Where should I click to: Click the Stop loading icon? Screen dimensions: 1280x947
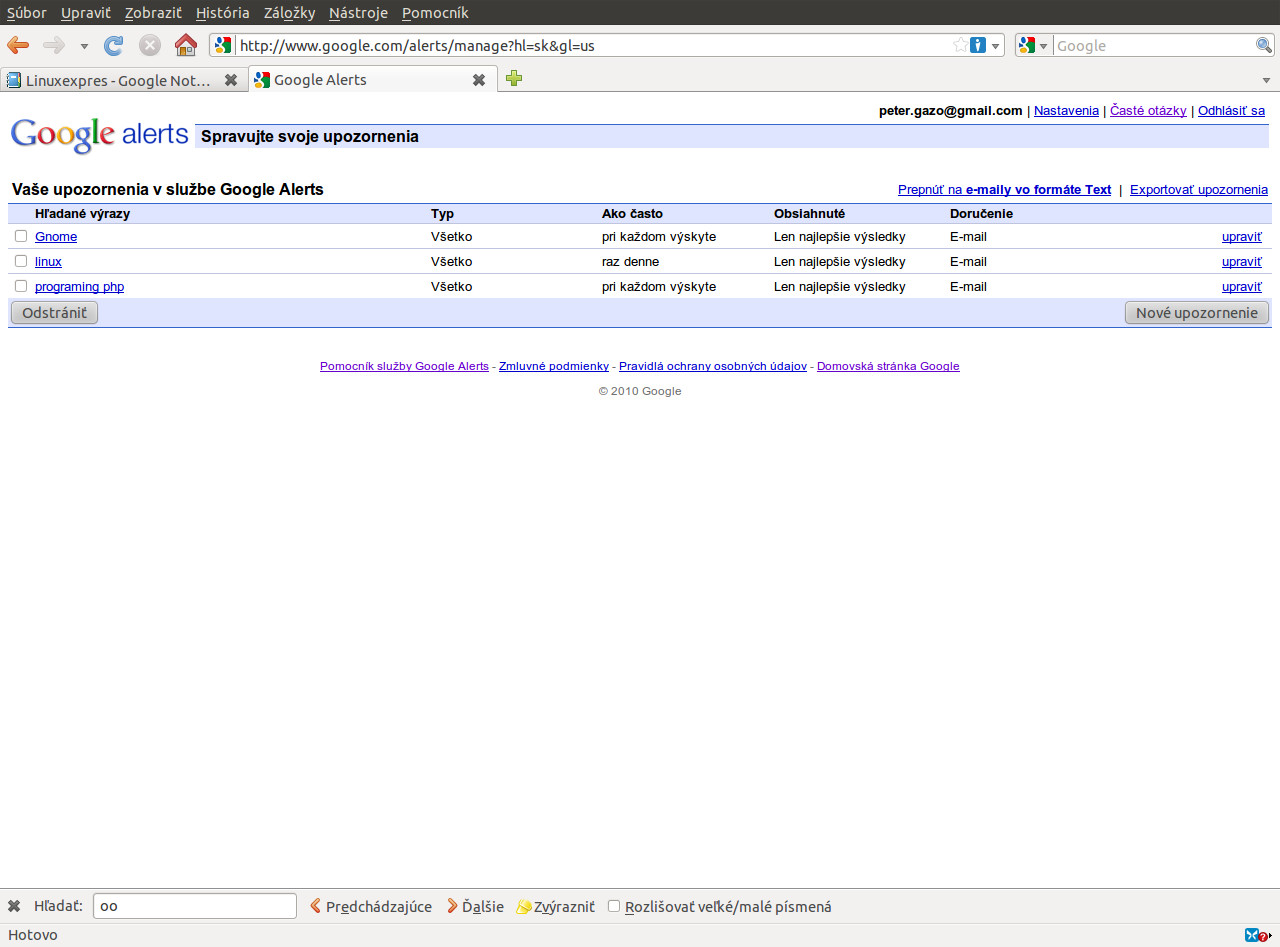coord(149,45)
